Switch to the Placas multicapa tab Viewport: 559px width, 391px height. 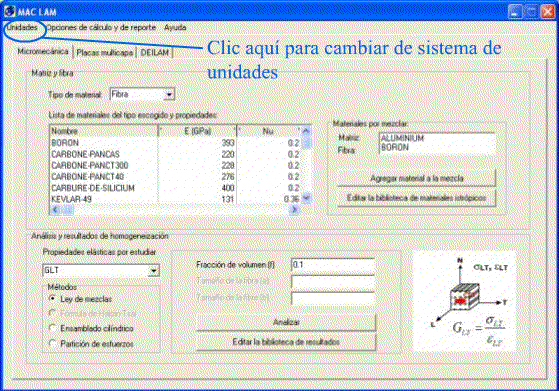pyautogui.click(x=104, y=53)
